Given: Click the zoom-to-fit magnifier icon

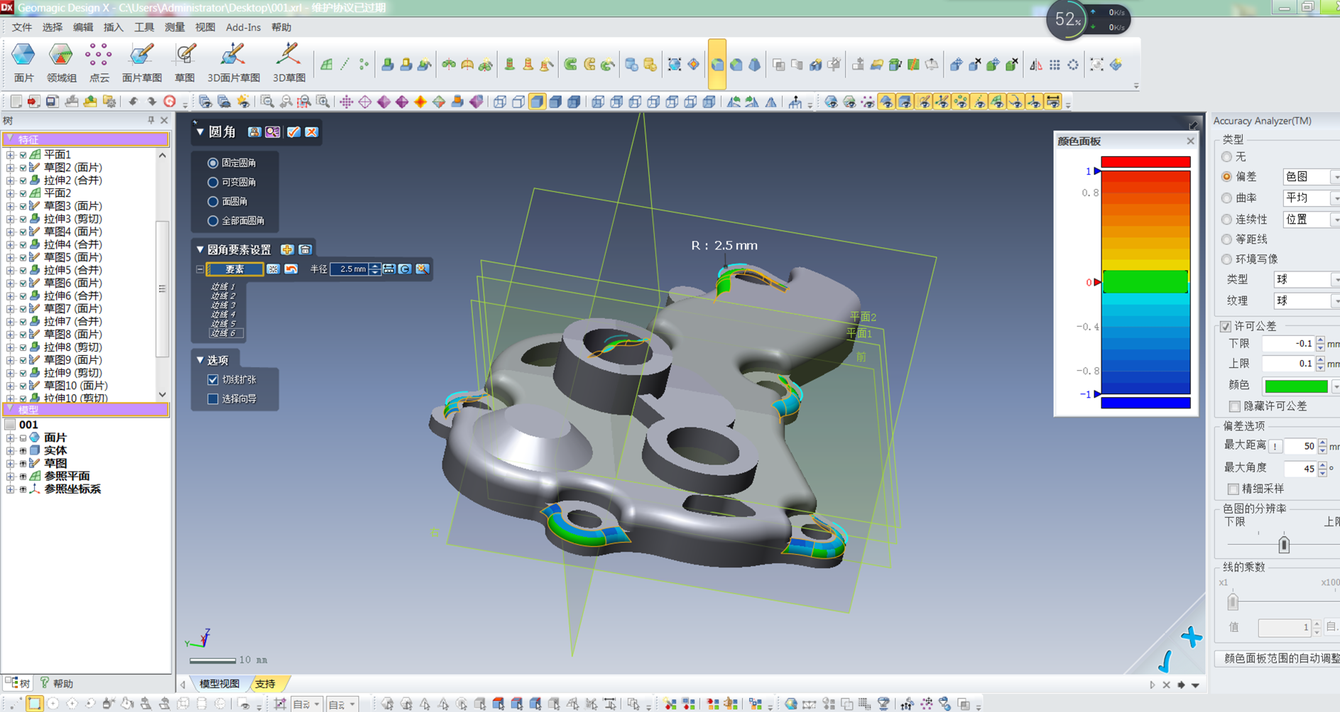Looking at the screenshot, I should coord(267,102).
